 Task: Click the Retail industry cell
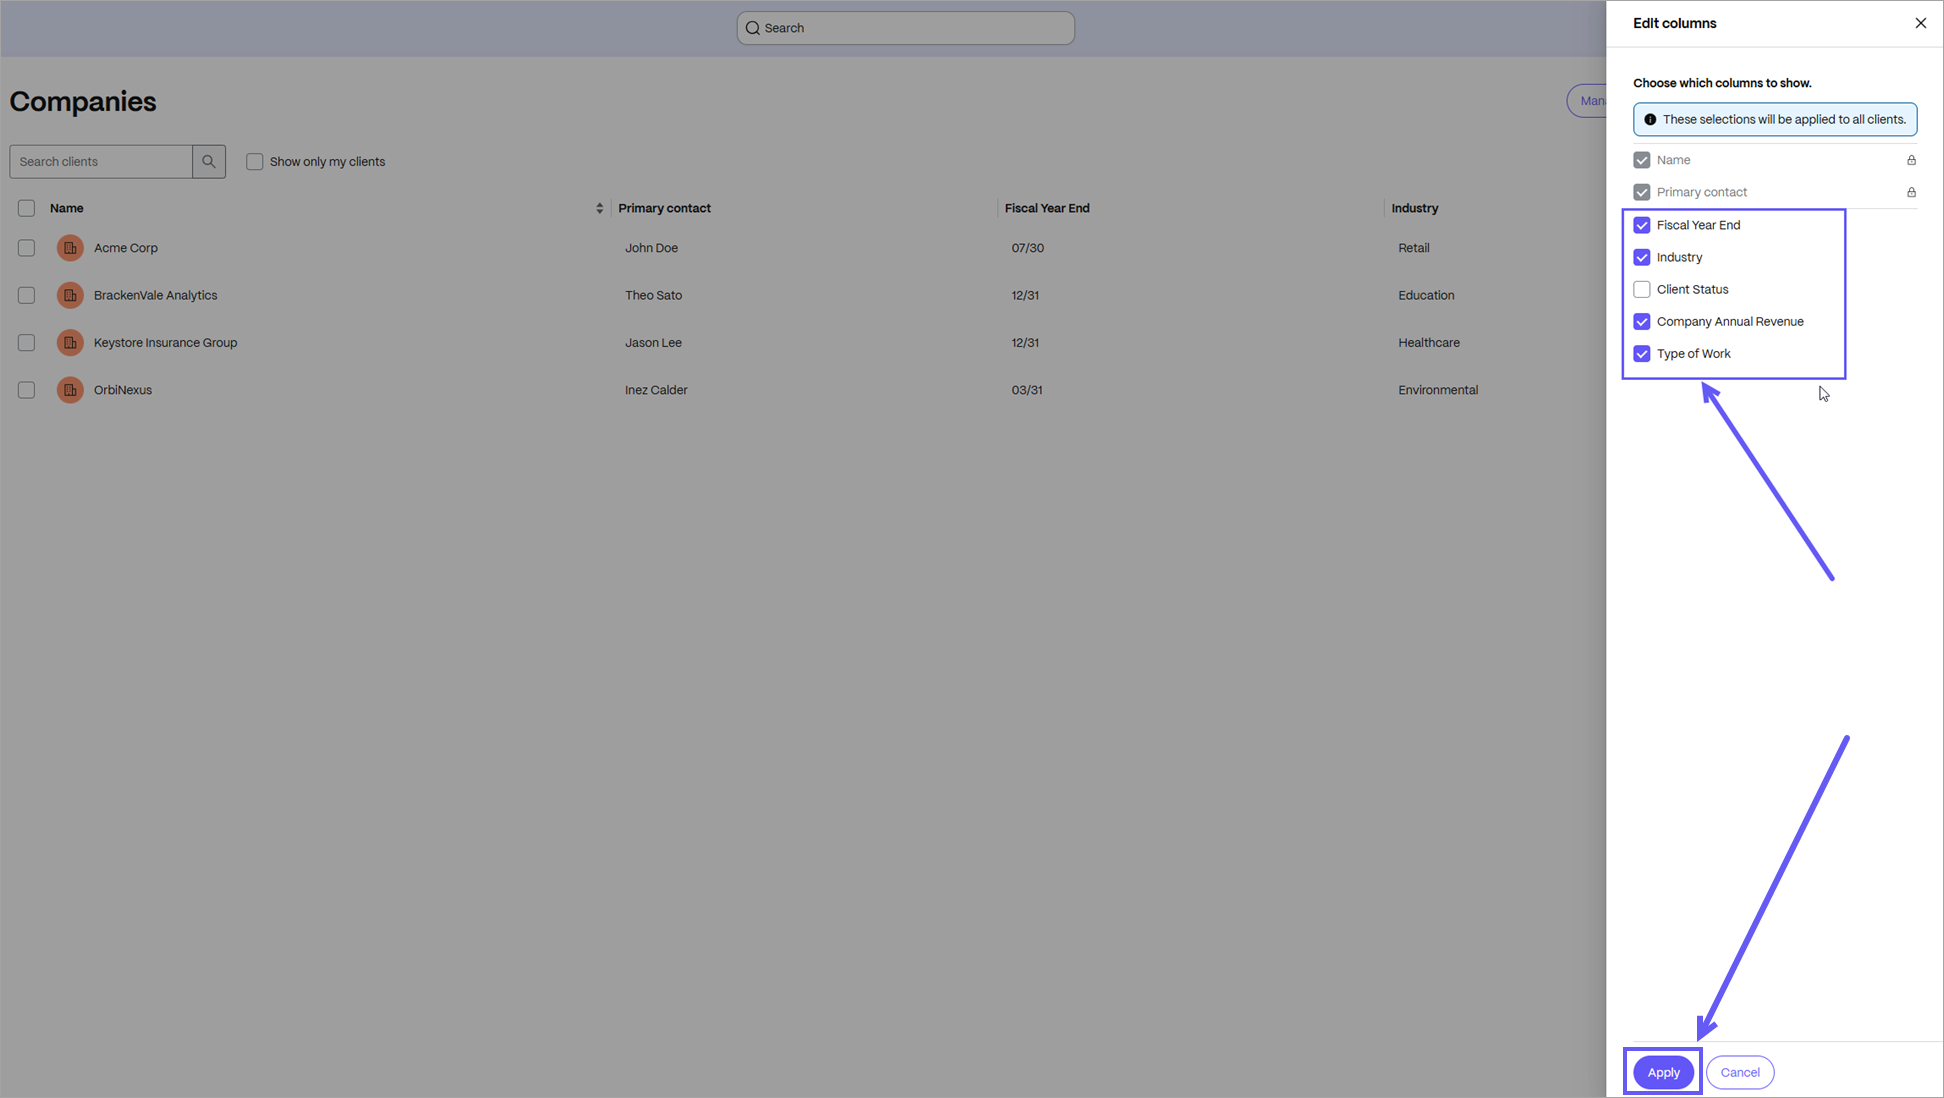[x=1414, y=248]
